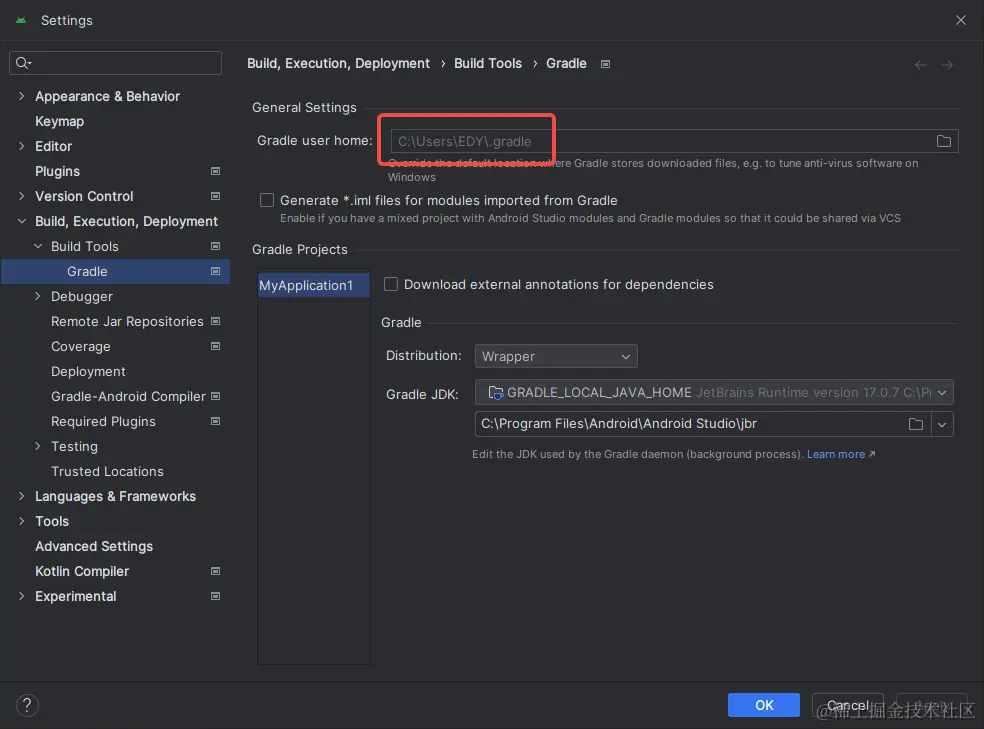The width and height of the screenshot is (984, 729).
Task: Open Remote Jar Repositories settings
Action: pyautogui.click(x=127, y=321)
